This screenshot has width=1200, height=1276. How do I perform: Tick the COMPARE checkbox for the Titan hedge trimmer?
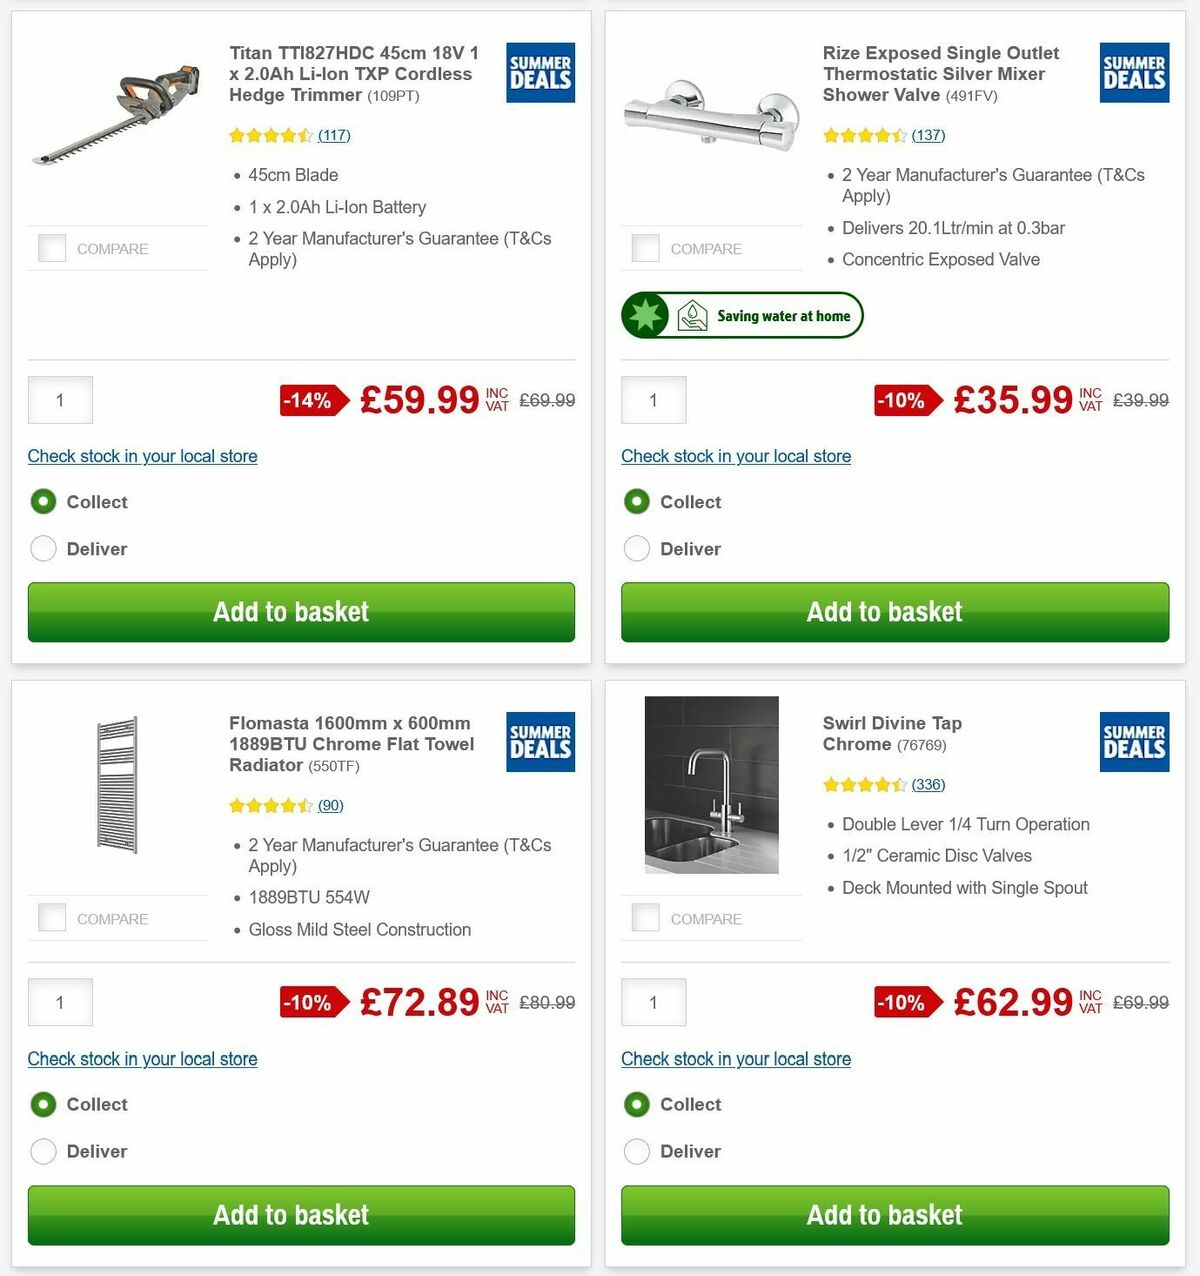coord(52,248)
